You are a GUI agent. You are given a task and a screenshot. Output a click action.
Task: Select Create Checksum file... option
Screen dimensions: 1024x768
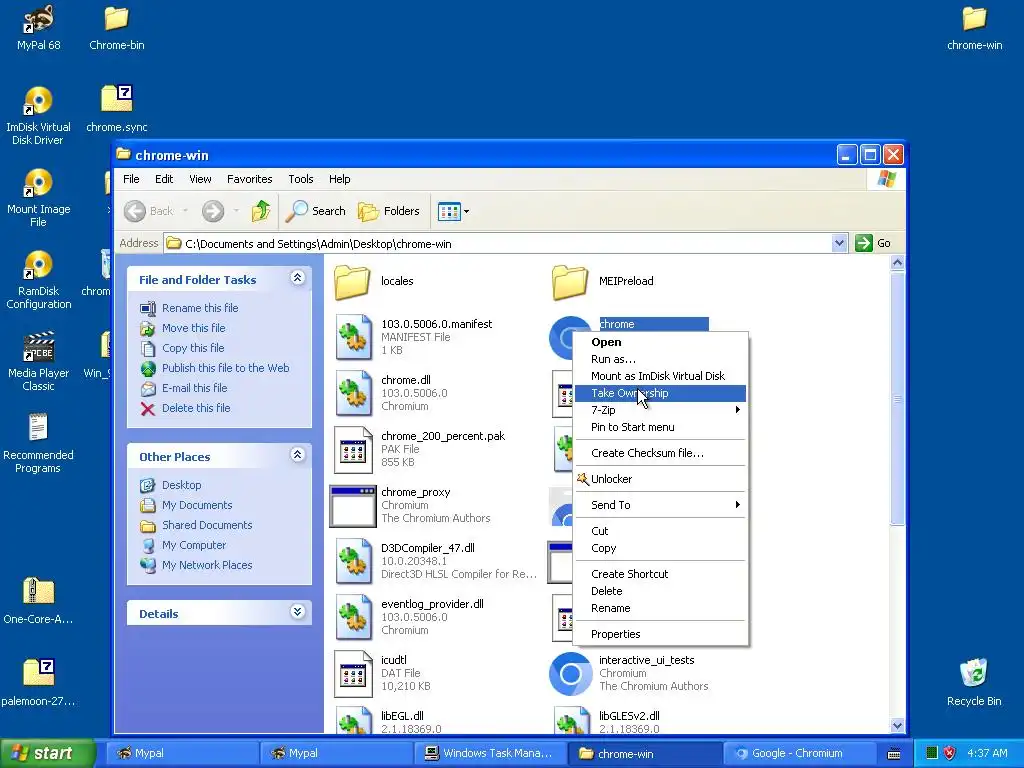660,453
